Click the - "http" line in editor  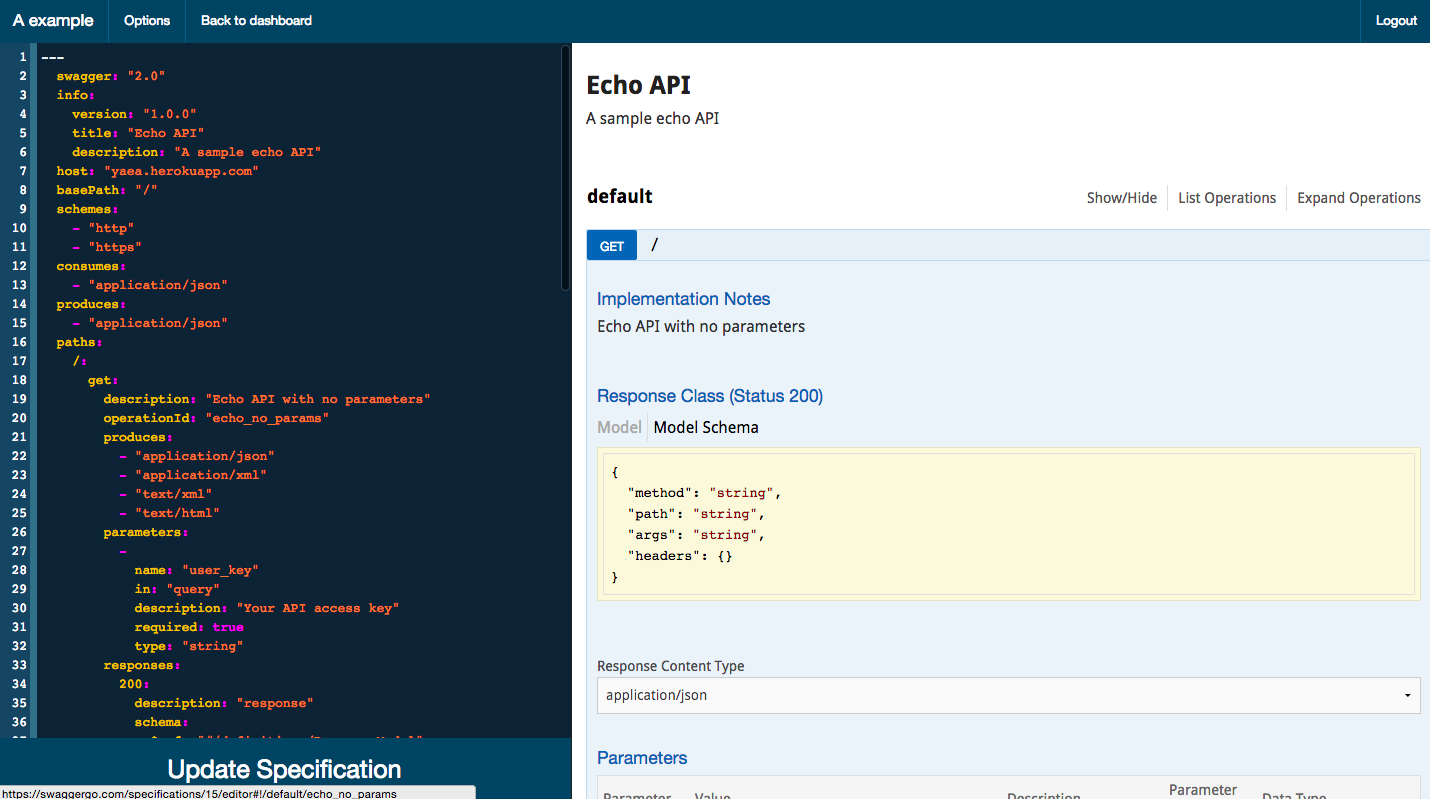click(103, 228)
